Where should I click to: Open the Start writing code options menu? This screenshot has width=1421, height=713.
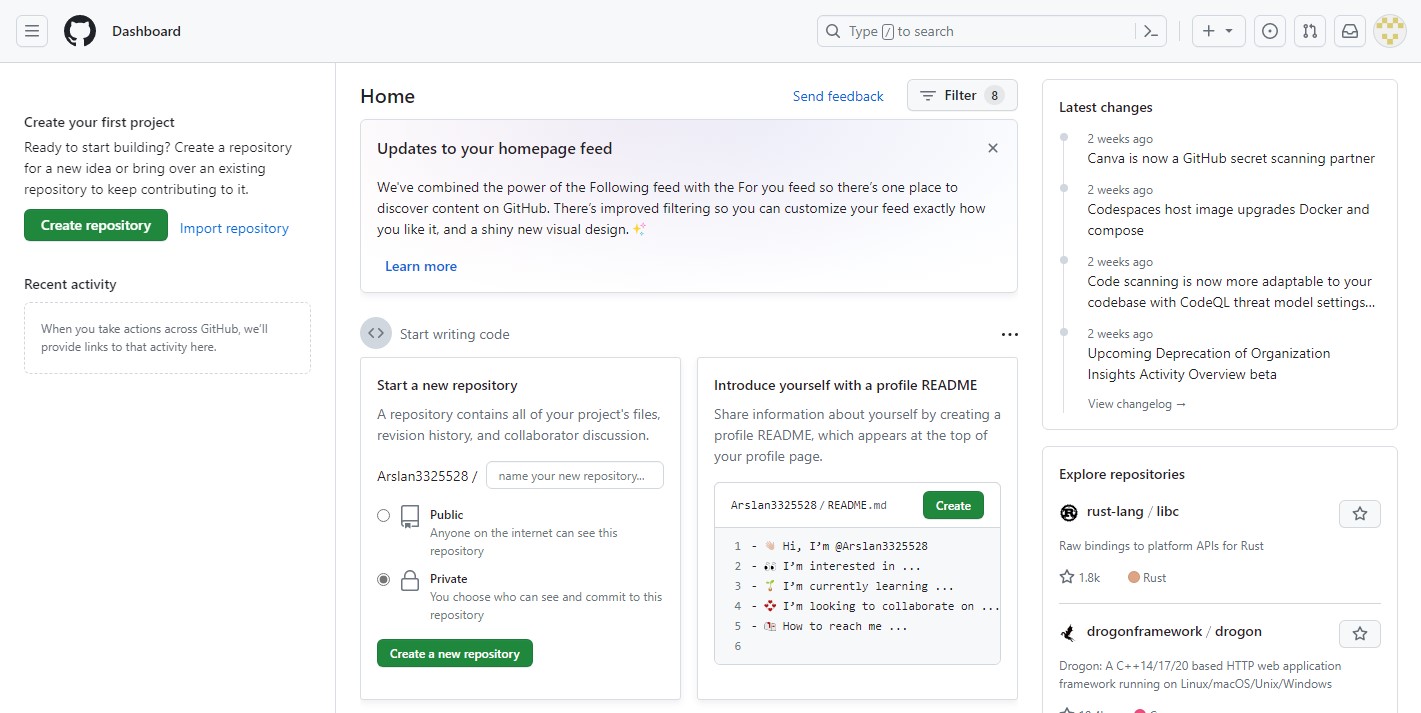point(1009,334)
